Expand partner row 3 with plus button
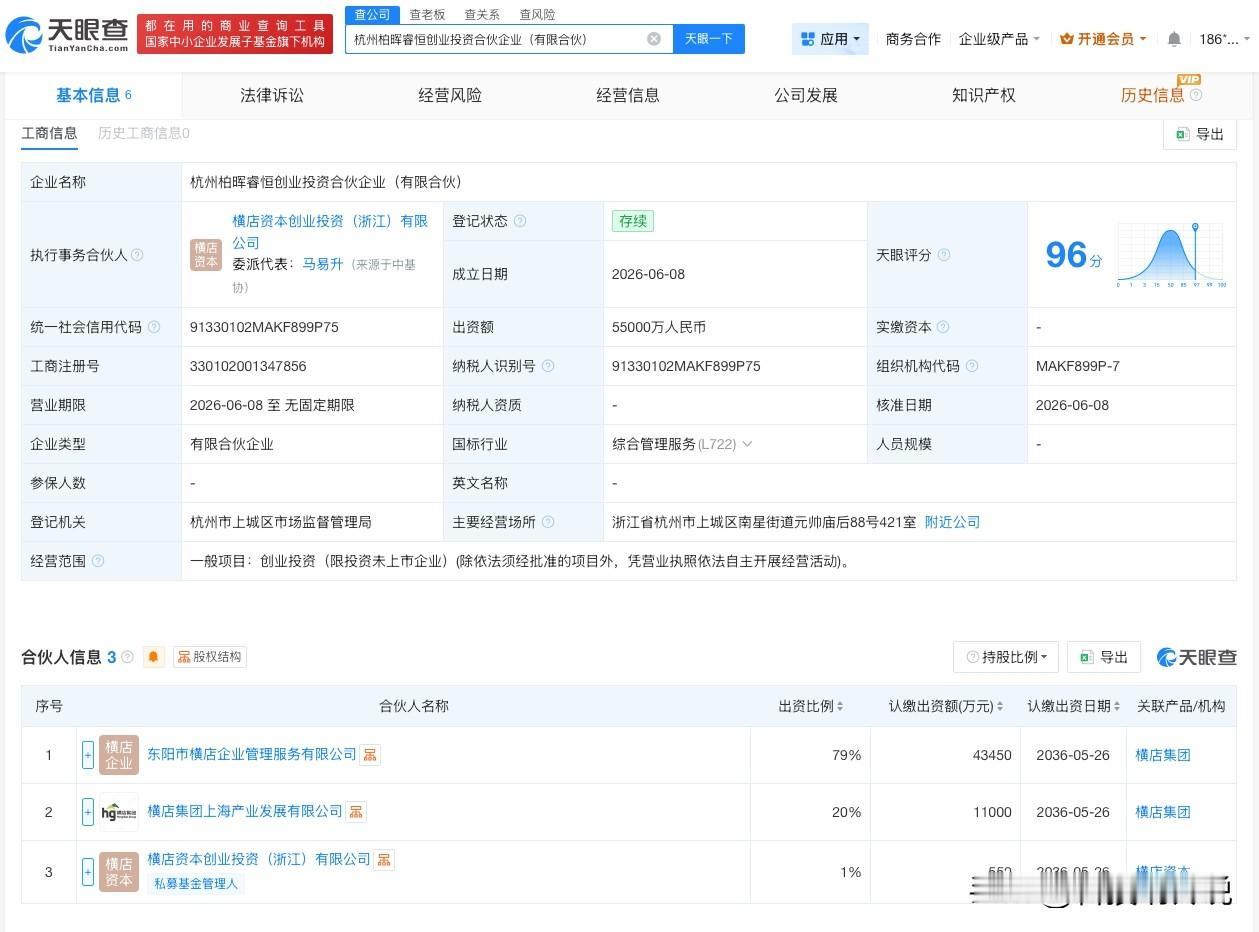 point(88,871)
